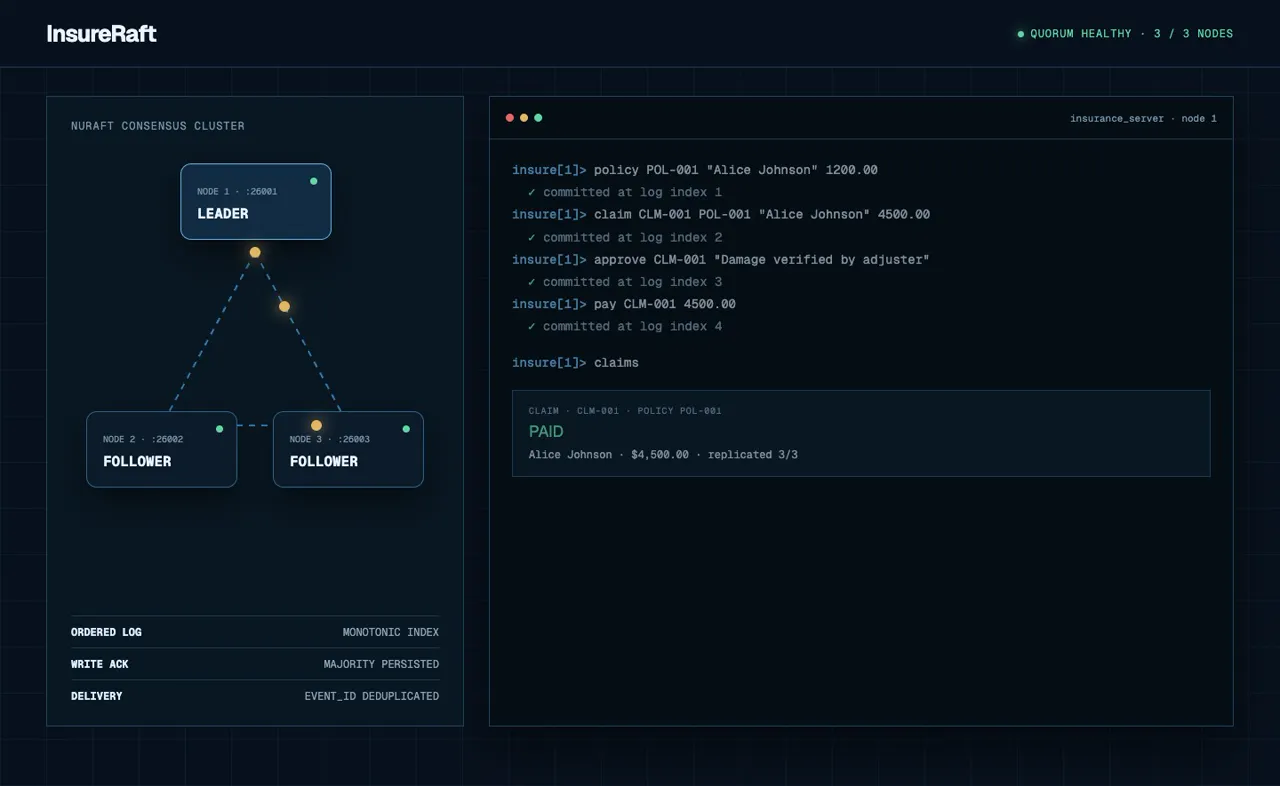Click the yellow terminal window dot
1280x786 pixels.
524,118
